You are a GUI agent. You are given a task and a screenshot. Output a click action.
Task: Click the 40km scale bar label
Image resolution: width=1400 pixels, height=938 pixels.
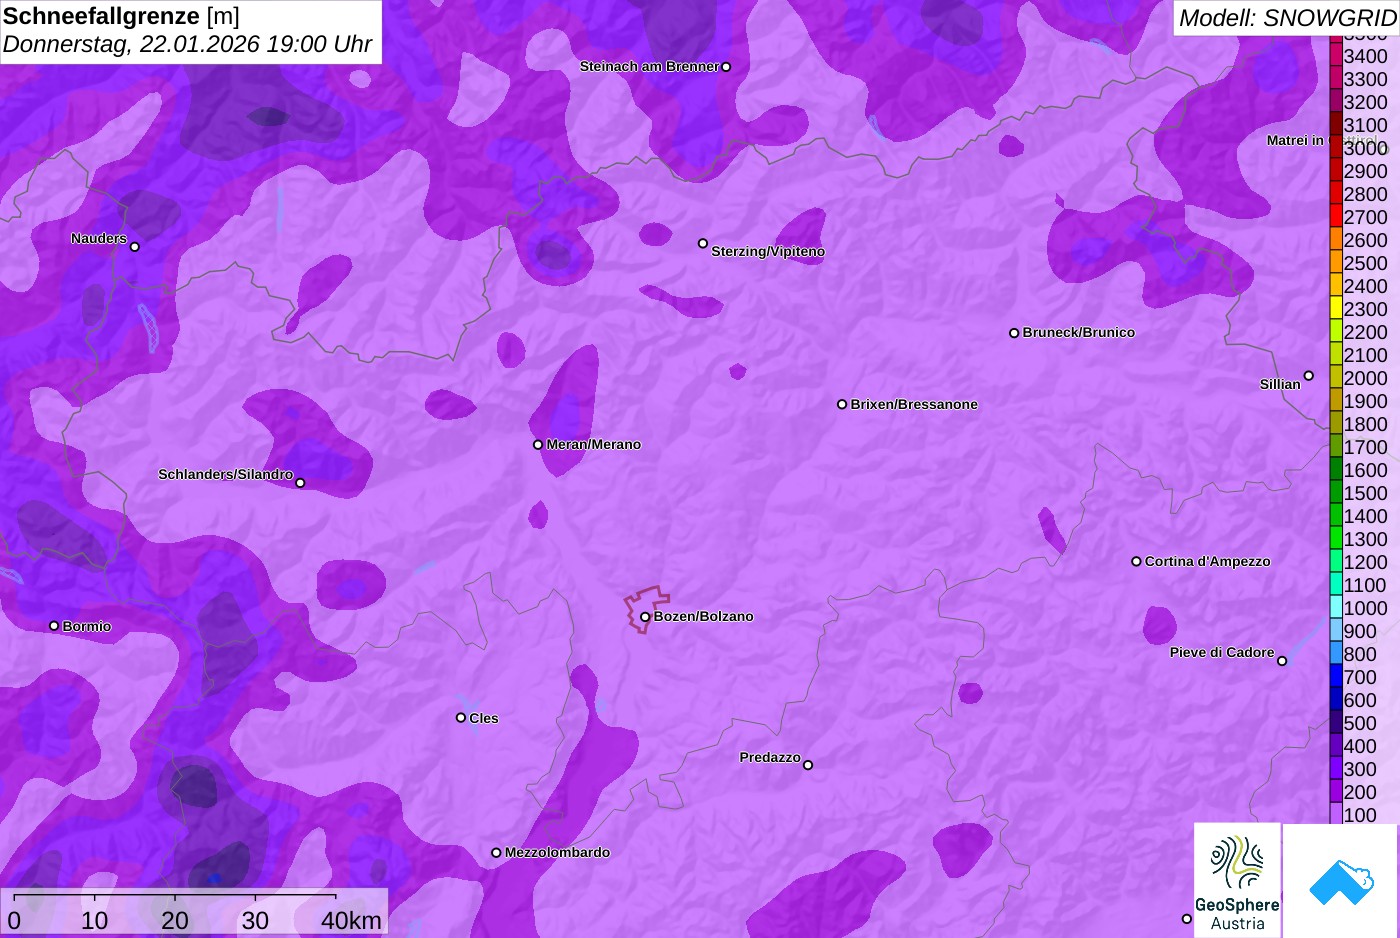pos(351,921)
